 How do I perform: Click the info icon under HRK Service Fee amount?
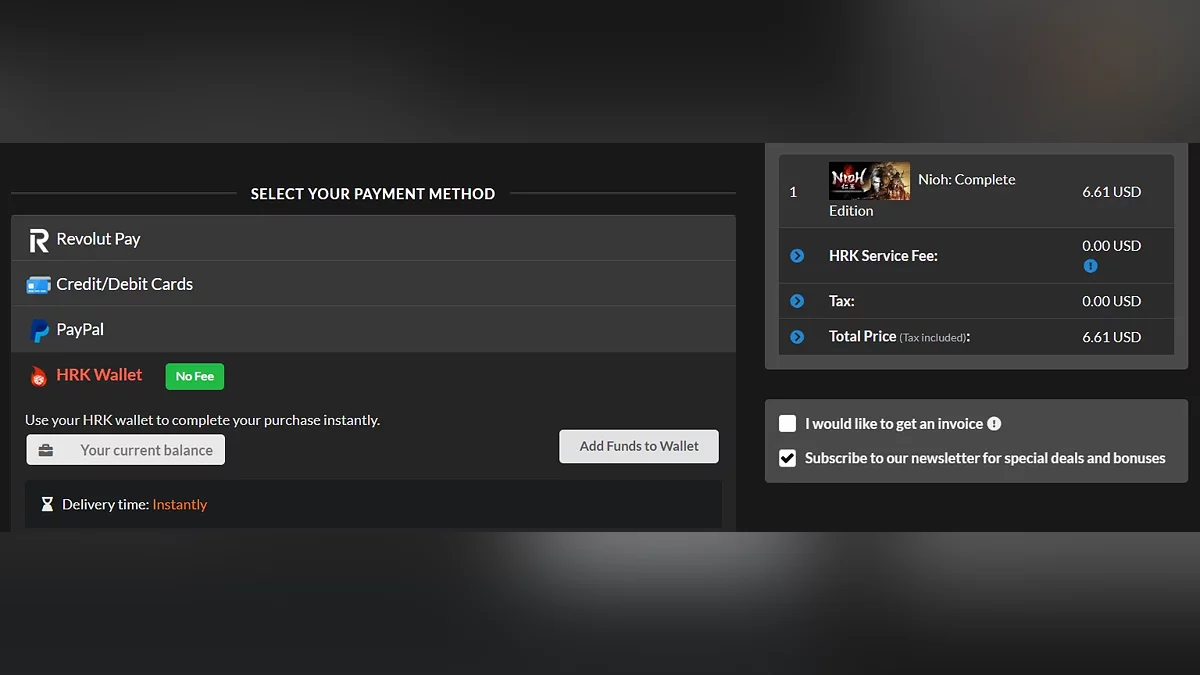coord(1090,266)
